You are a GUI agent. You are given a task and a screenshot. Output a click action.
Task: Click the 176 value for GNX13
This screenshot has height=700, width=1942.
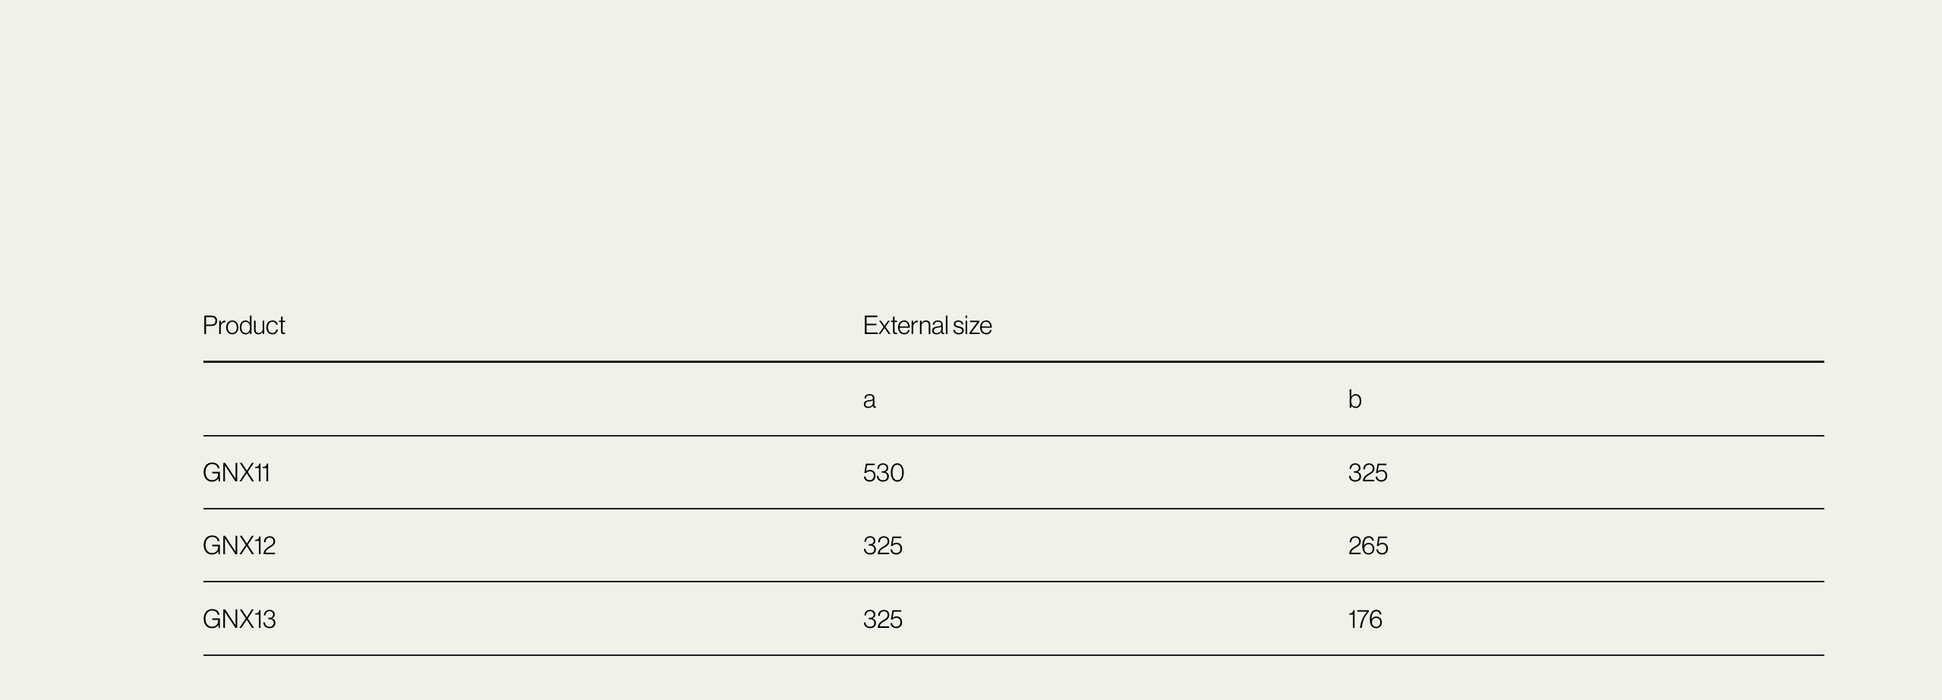click(x=1364, y=620)
